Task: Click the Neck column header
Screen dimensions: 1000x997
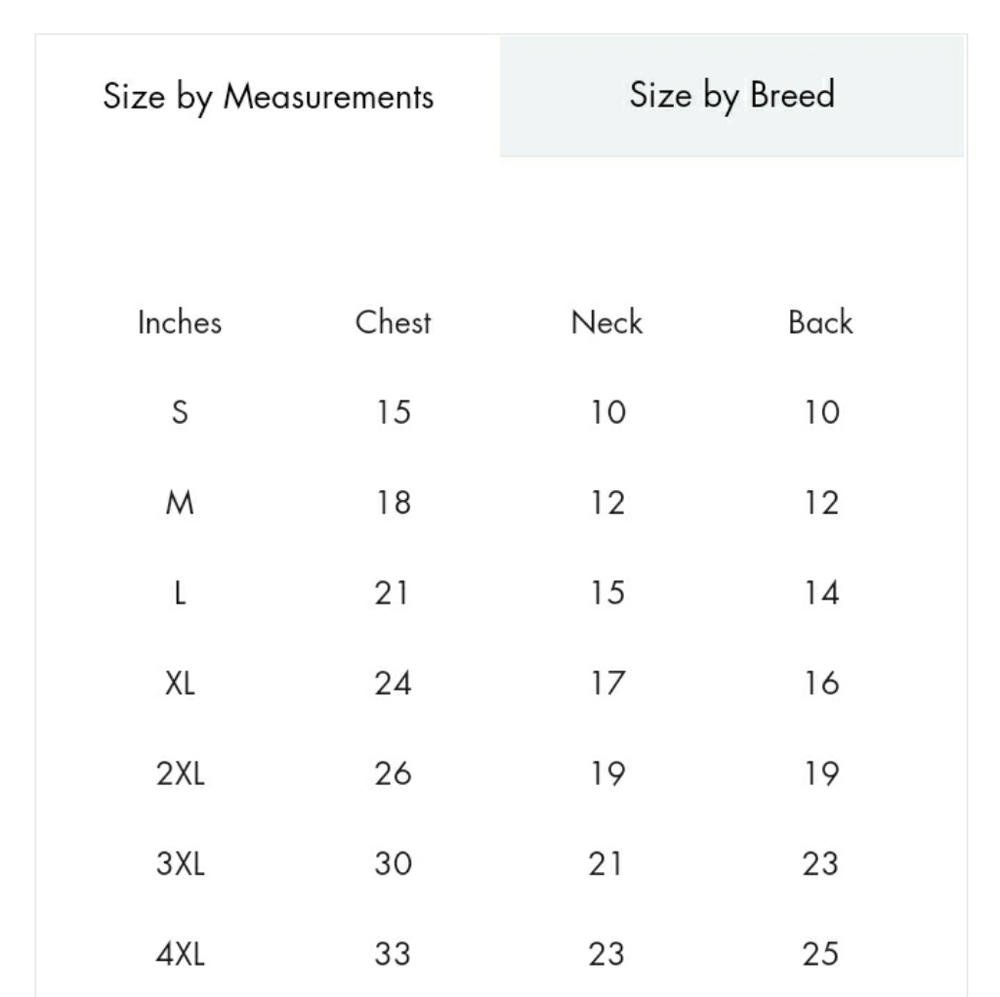Action: tap(607, 322)
